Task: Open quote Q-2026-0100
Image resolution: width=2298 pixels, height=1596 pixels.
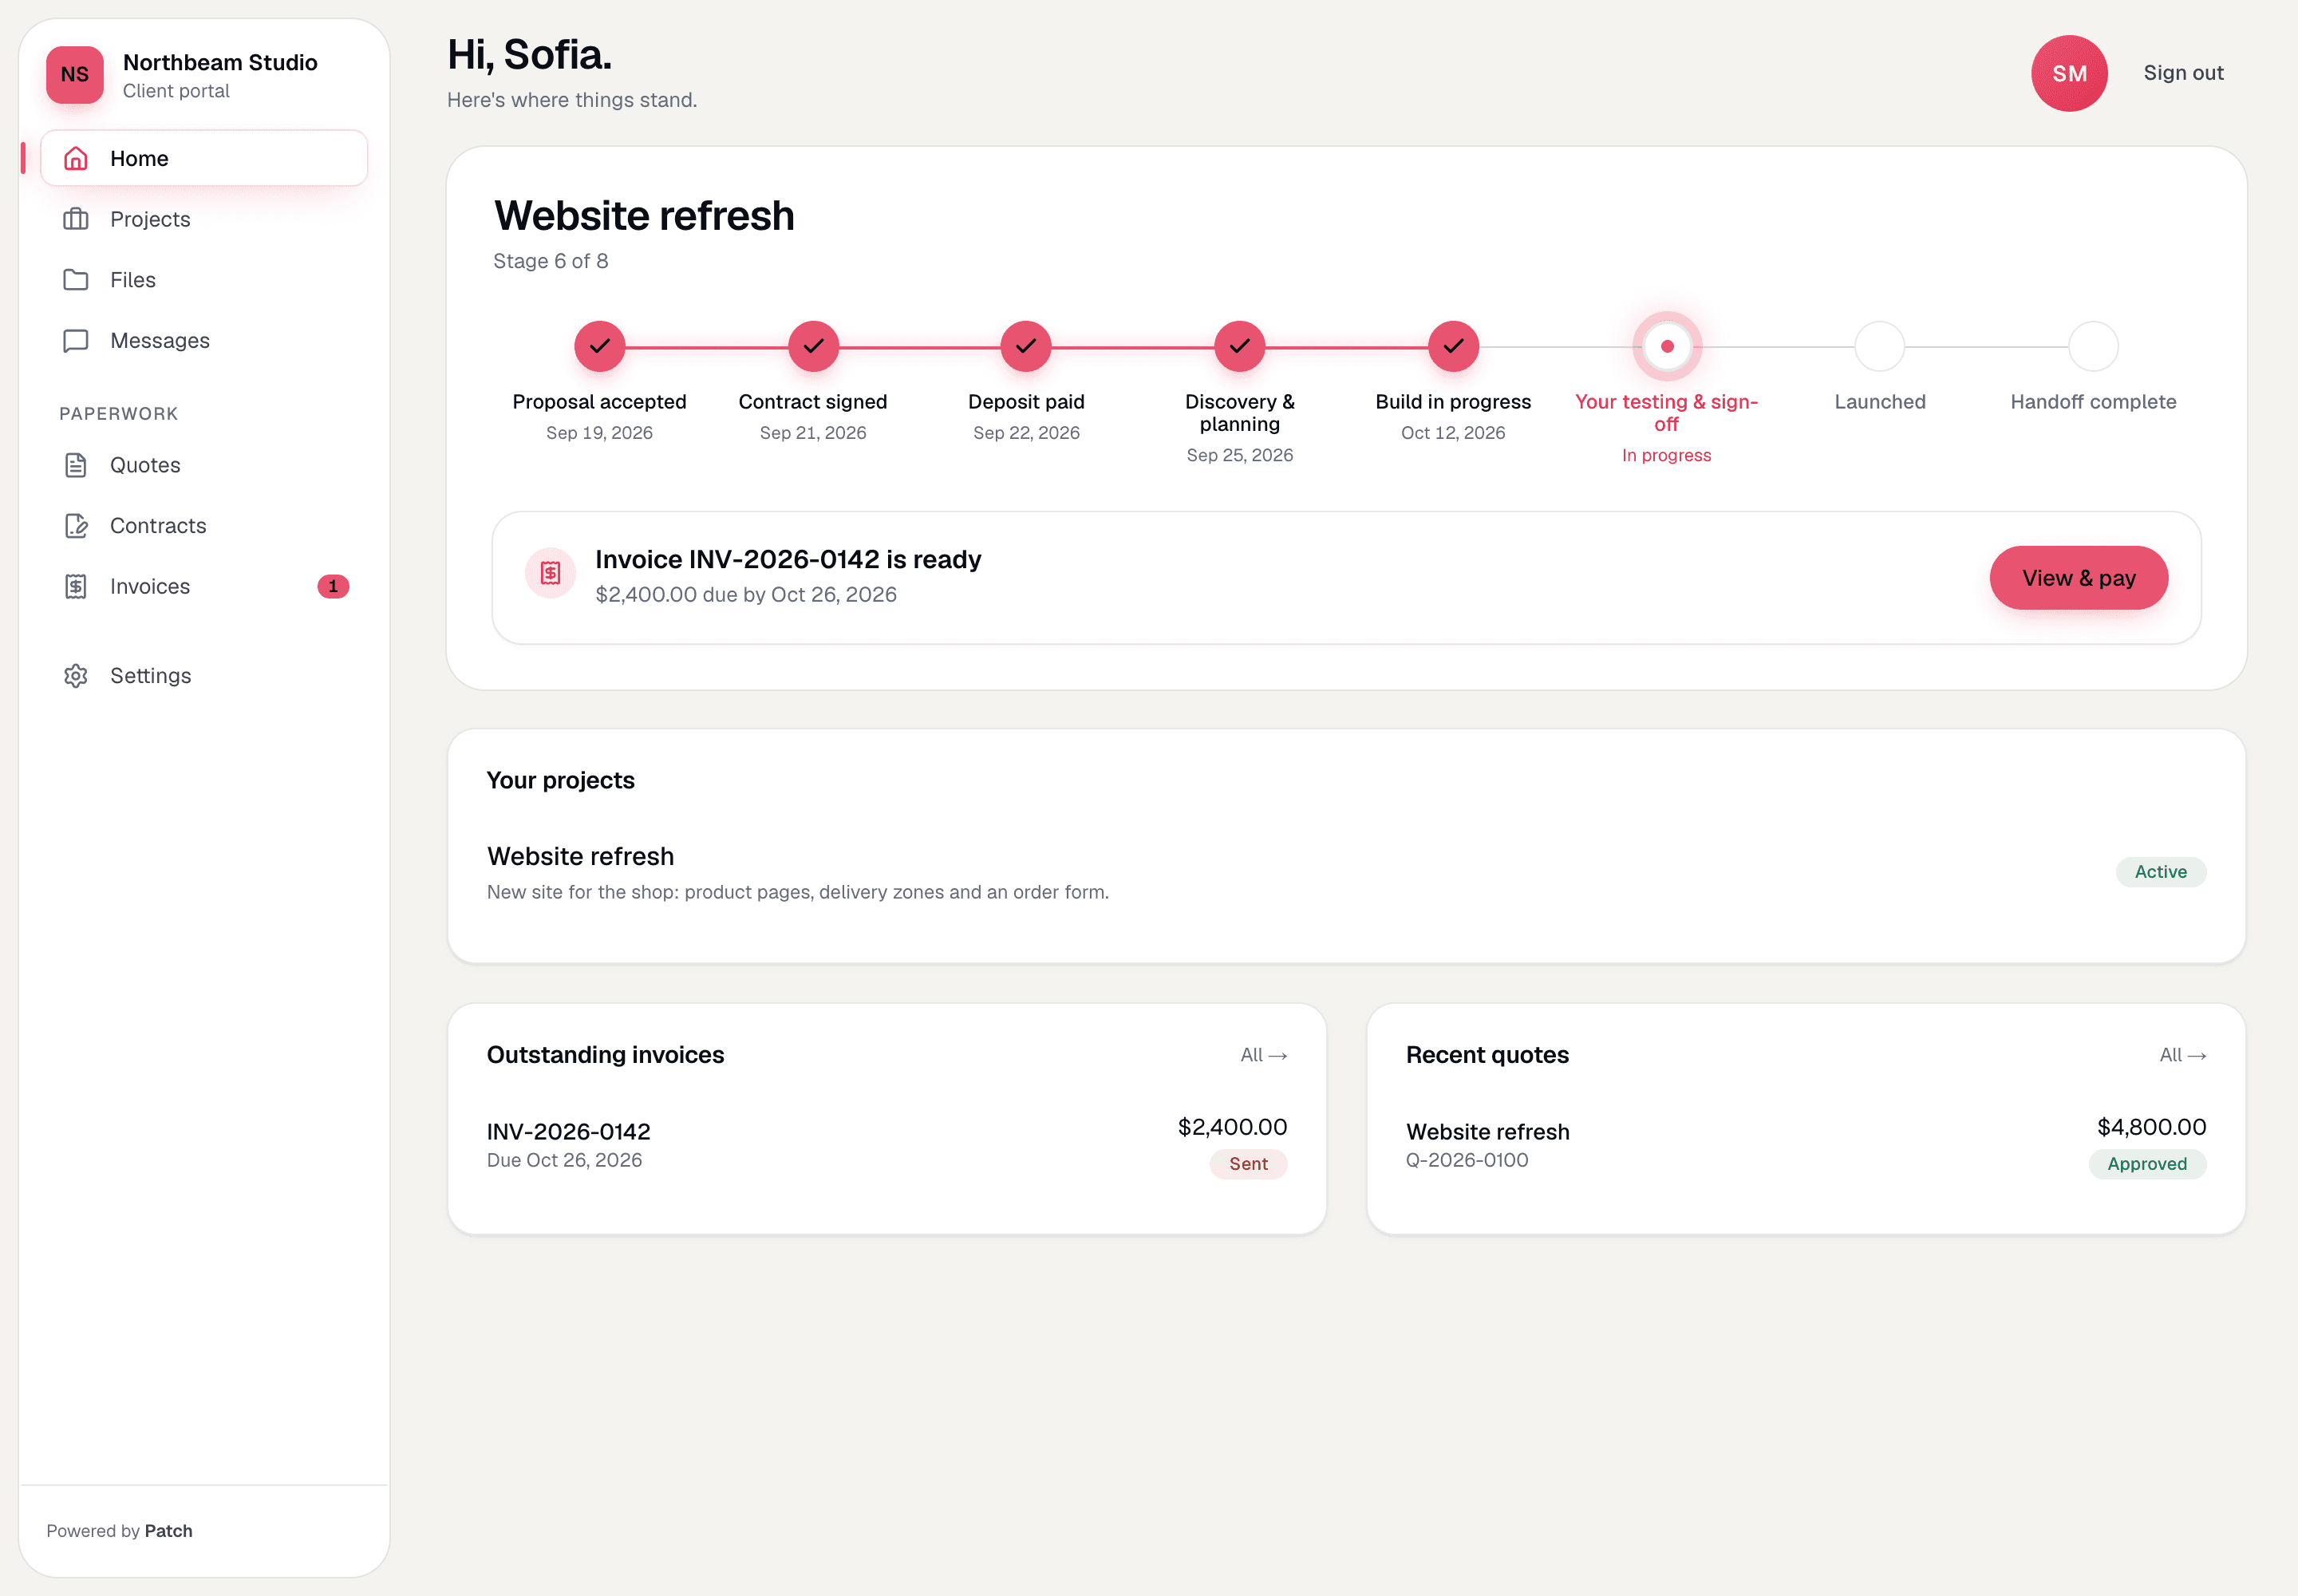Action: coord(1806,1145)
